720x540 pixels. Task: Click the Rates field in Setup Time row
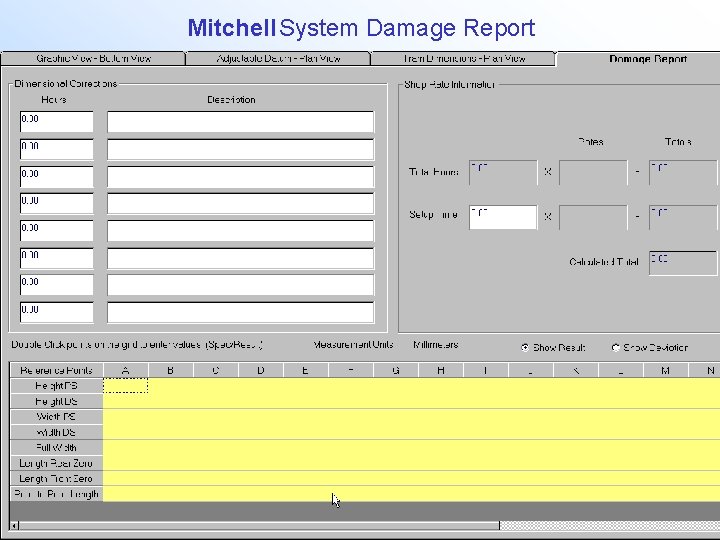593,216
